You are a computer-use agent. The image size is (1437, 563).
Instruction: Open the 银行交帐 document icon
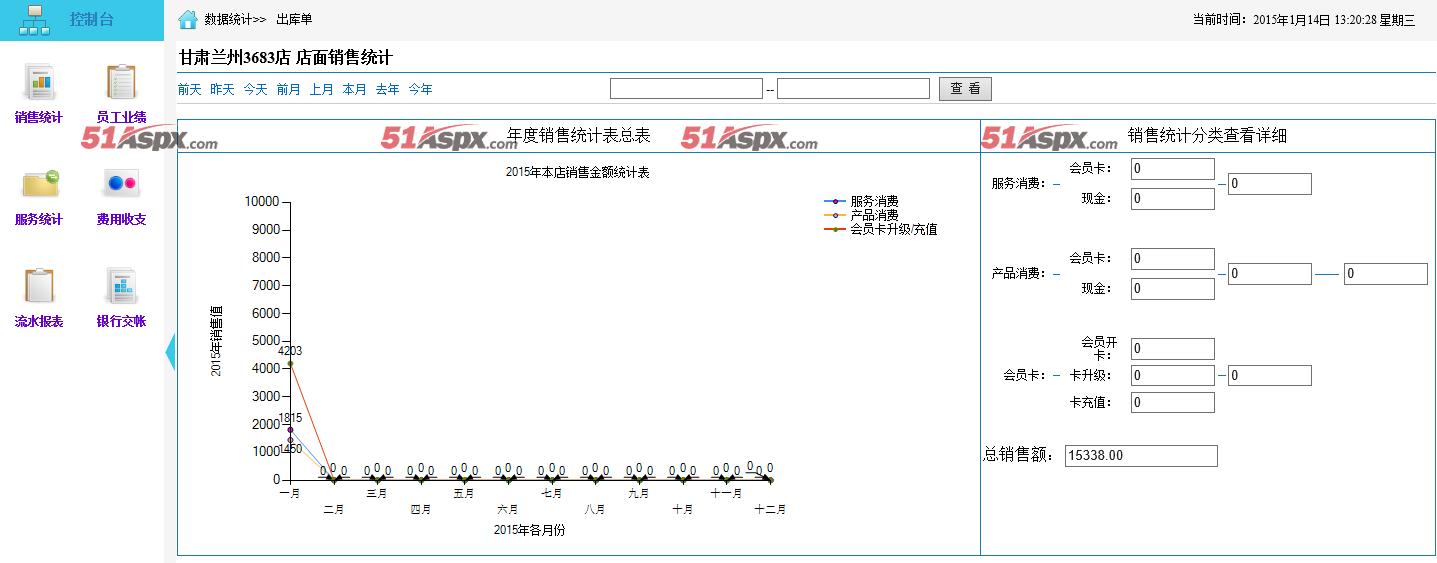121,286
